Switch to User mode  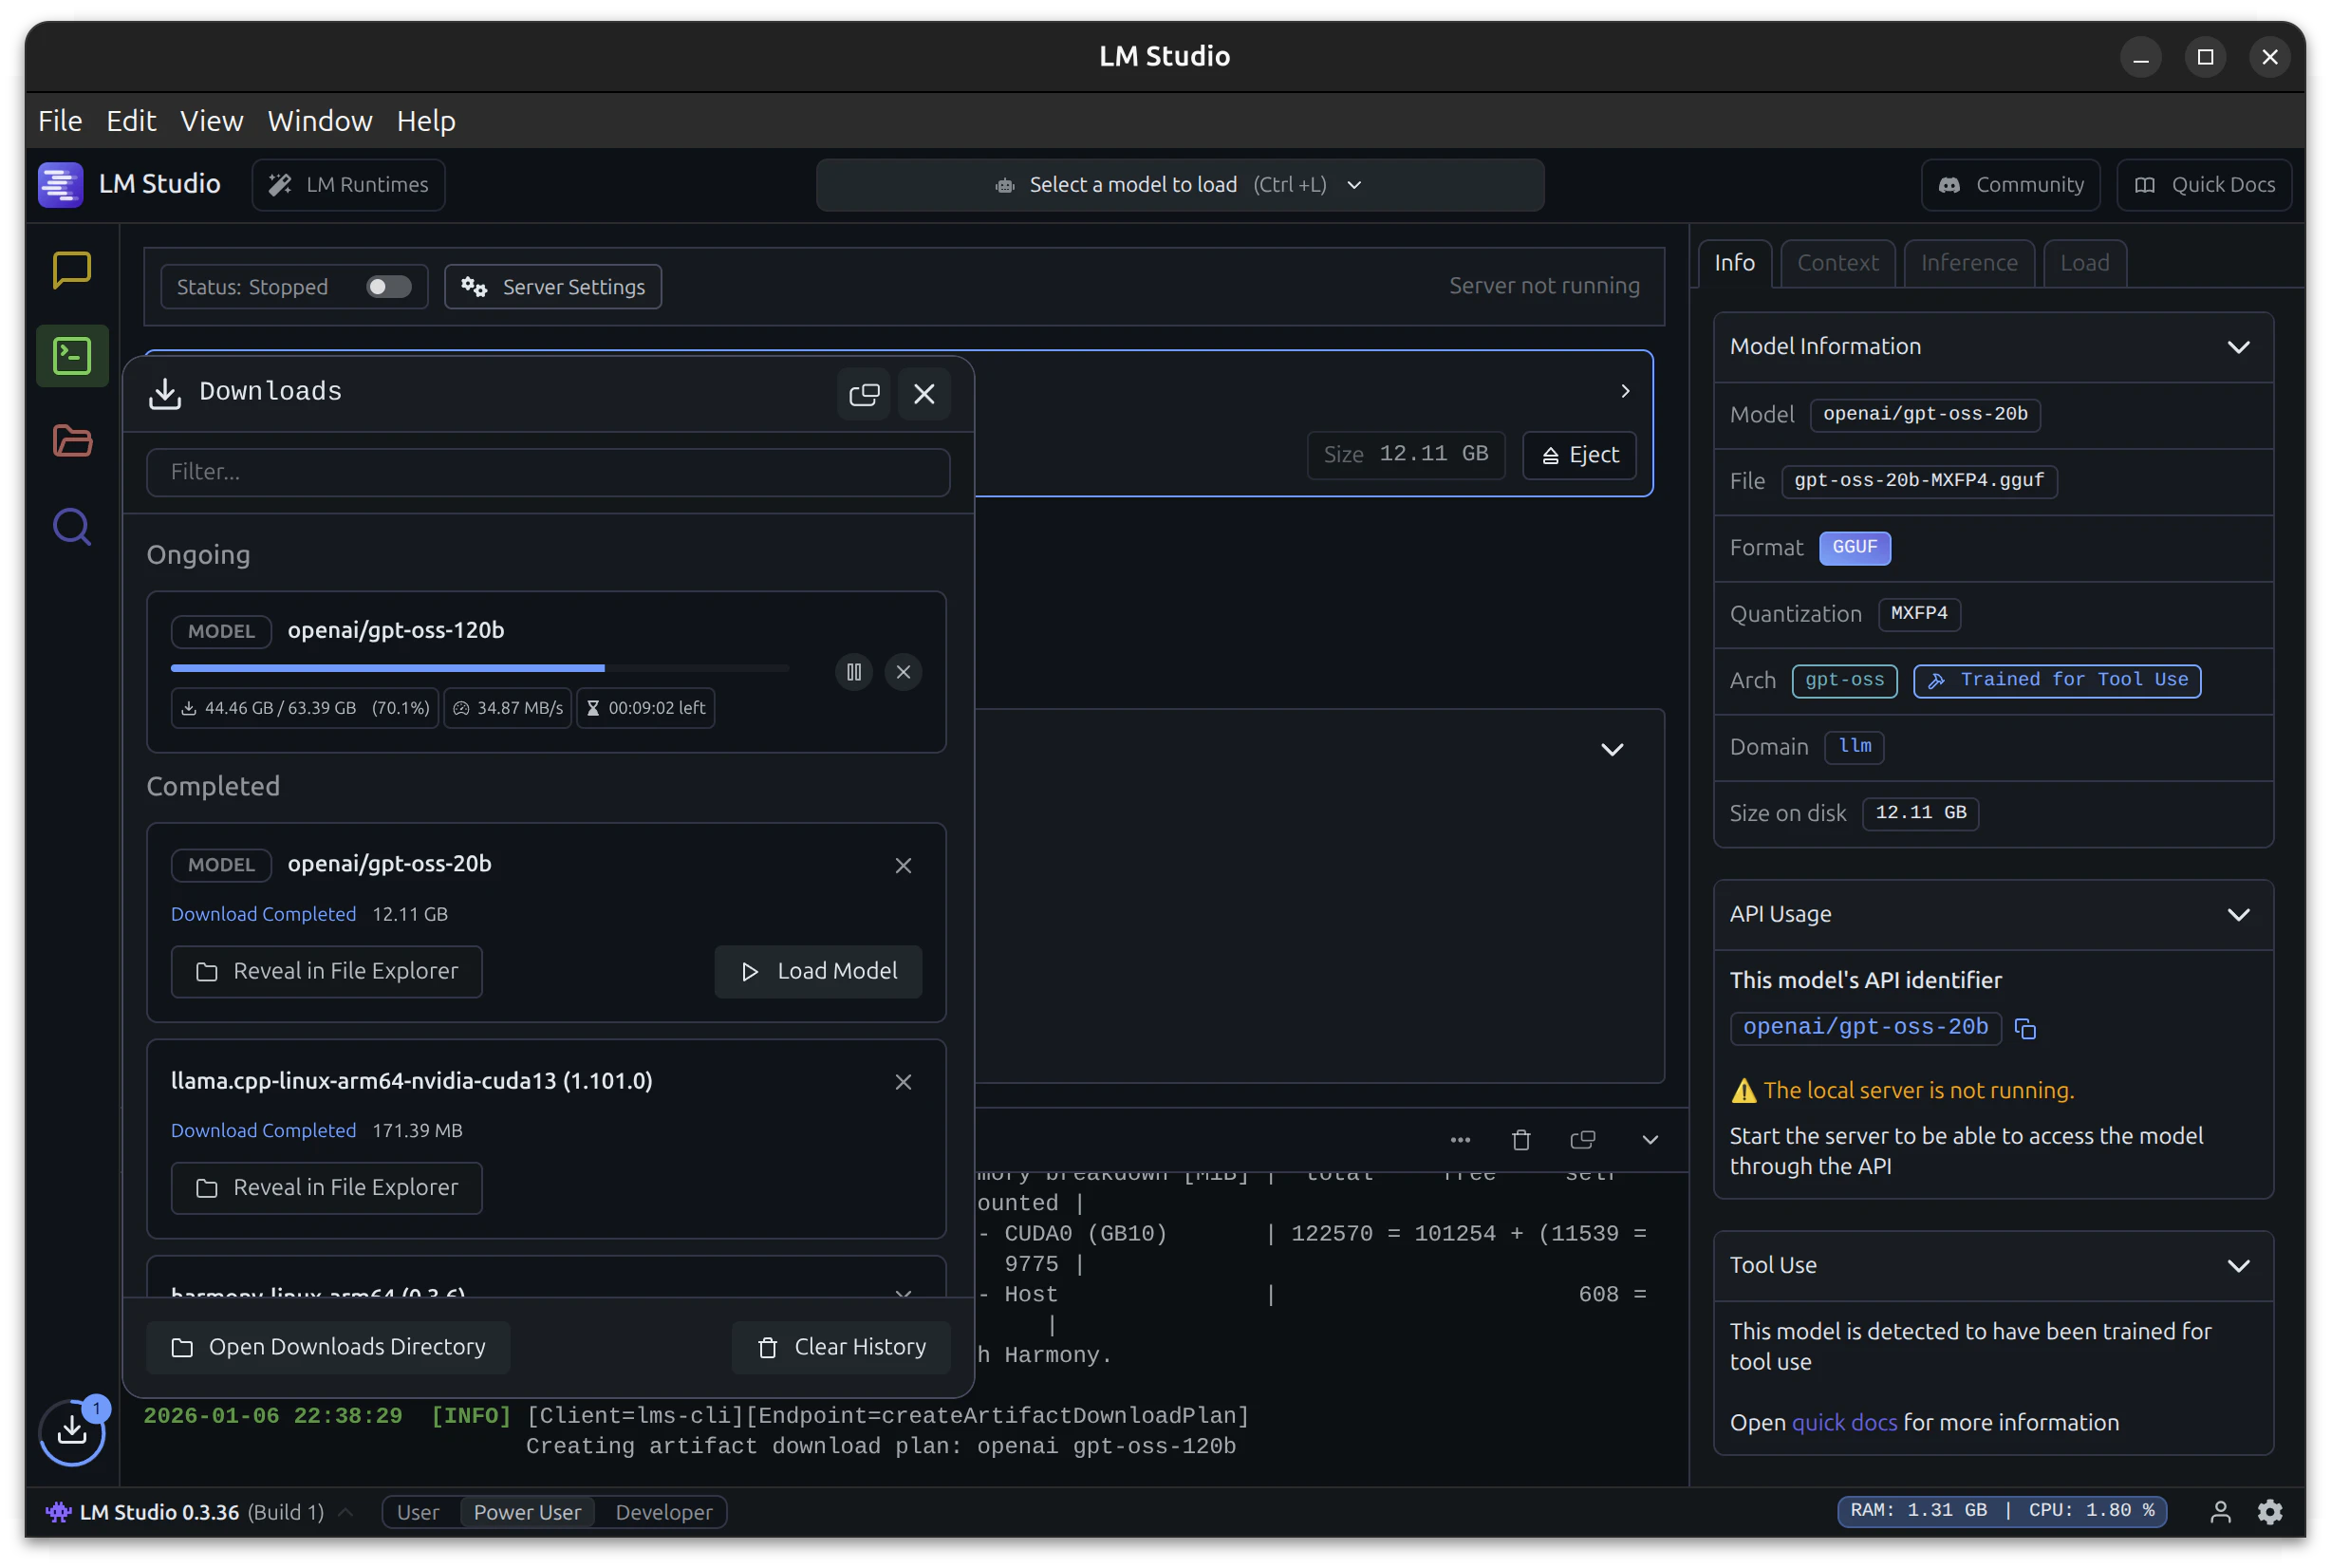click(x=418, y=1512)
